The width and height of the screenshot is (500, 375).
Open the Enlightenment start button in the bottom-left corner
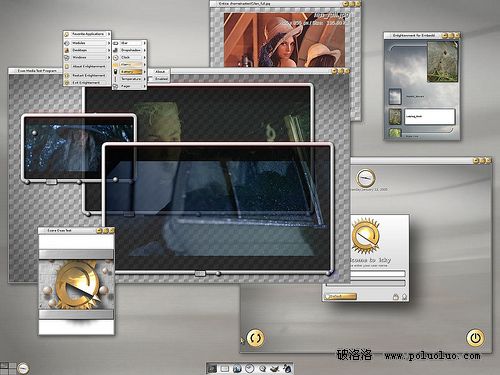point(23,368)
